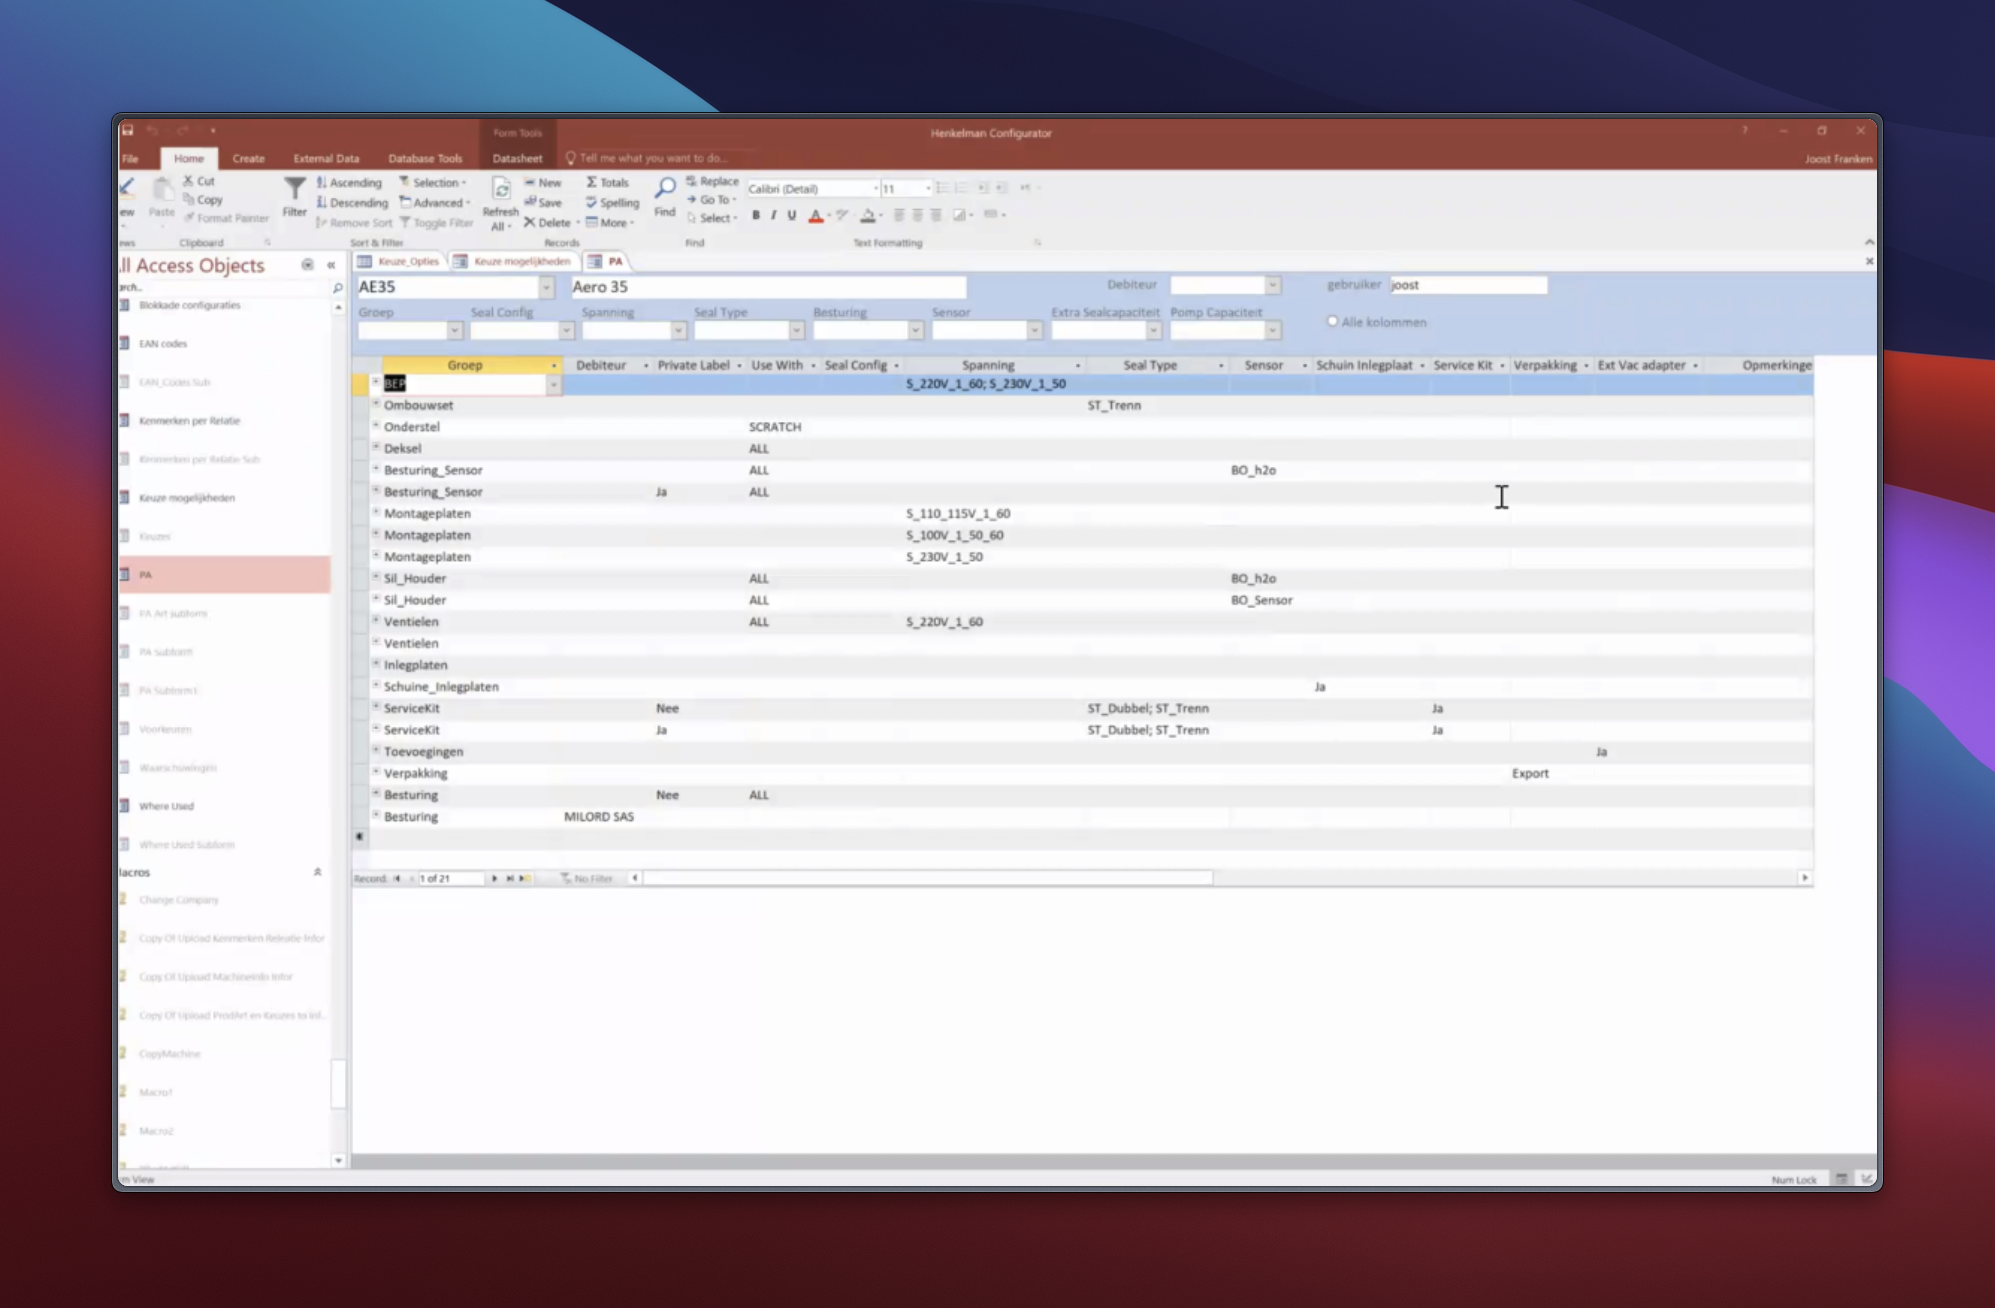Image resolution: width=1995 pixels, height=1308 pixels.
Task: Open the Find magnifier tool
Action: 665,188
